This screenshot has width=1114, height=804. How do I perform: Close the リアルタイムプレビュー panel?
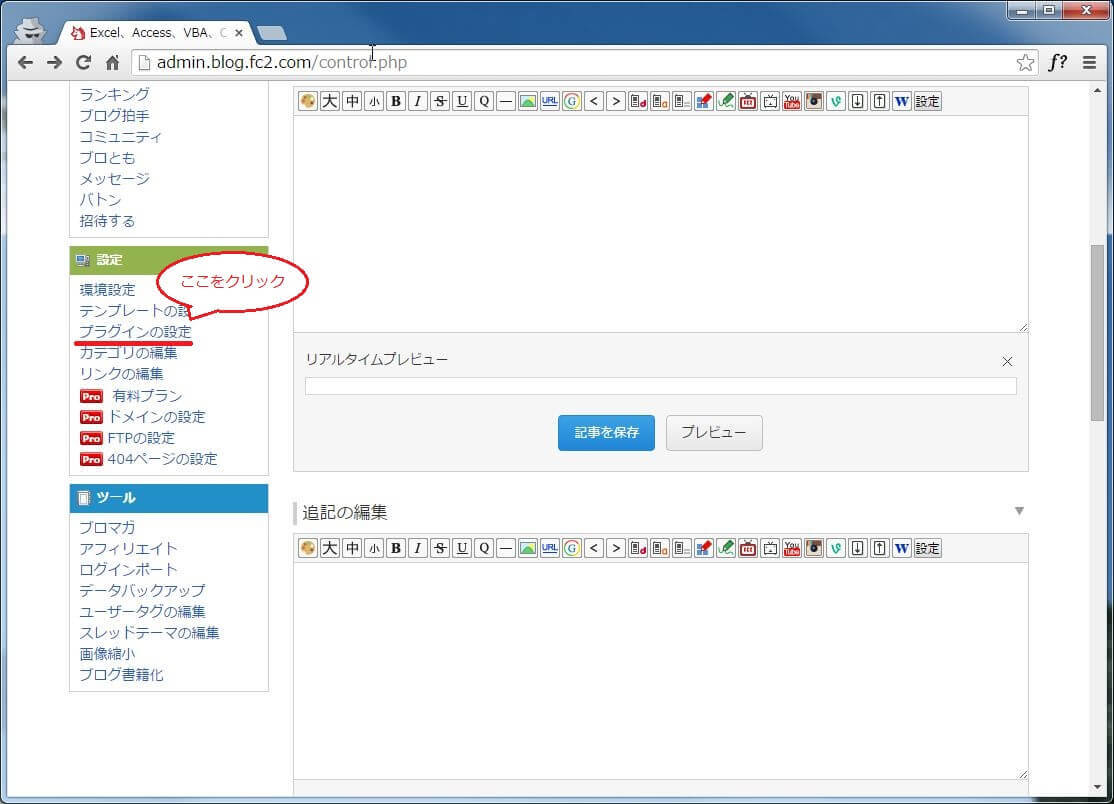click(1007, 361)
